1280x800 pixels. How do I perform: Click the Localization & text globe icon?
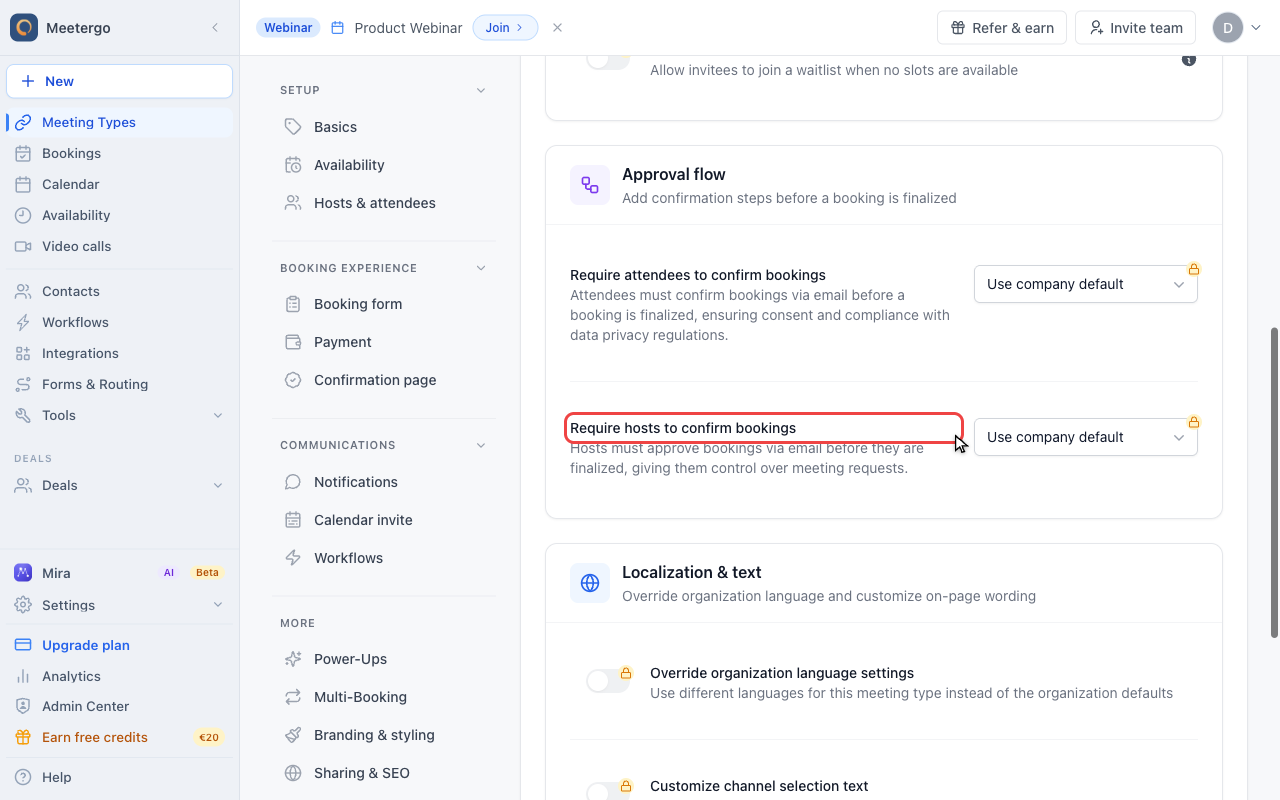590,583
